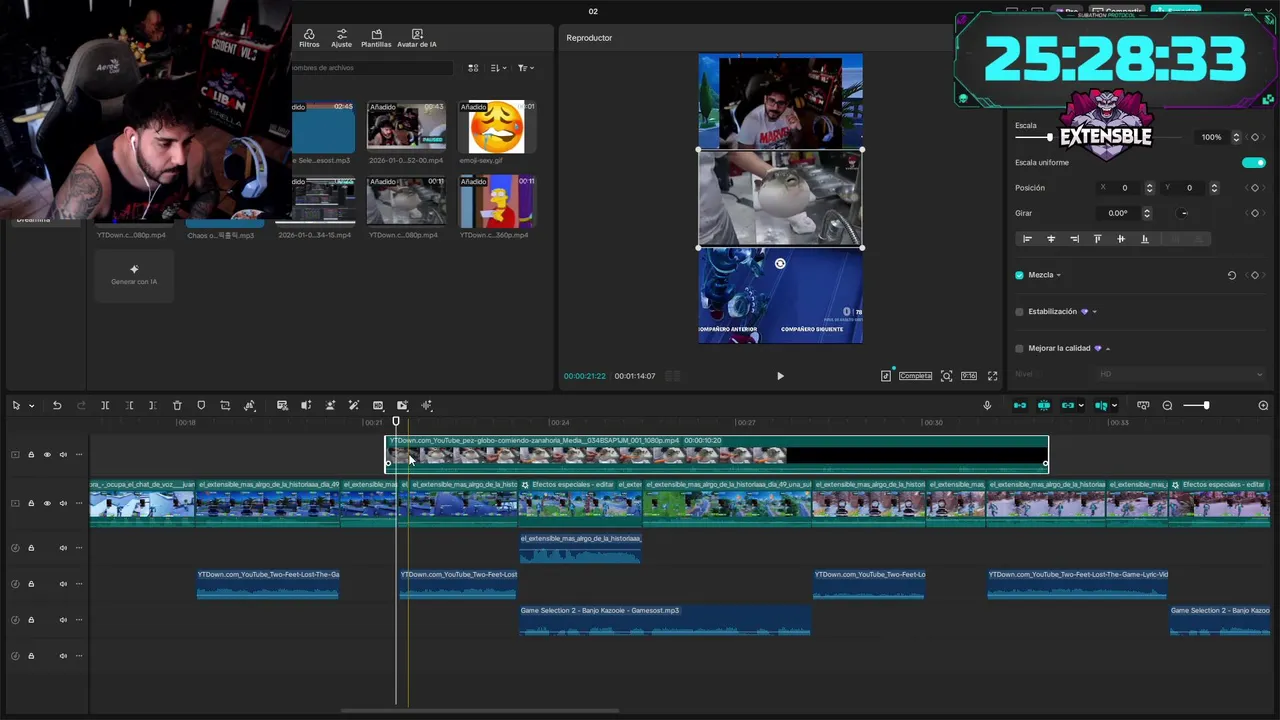Play the preview in Reproductor
1280x720 pixels.
click(780, 376)
